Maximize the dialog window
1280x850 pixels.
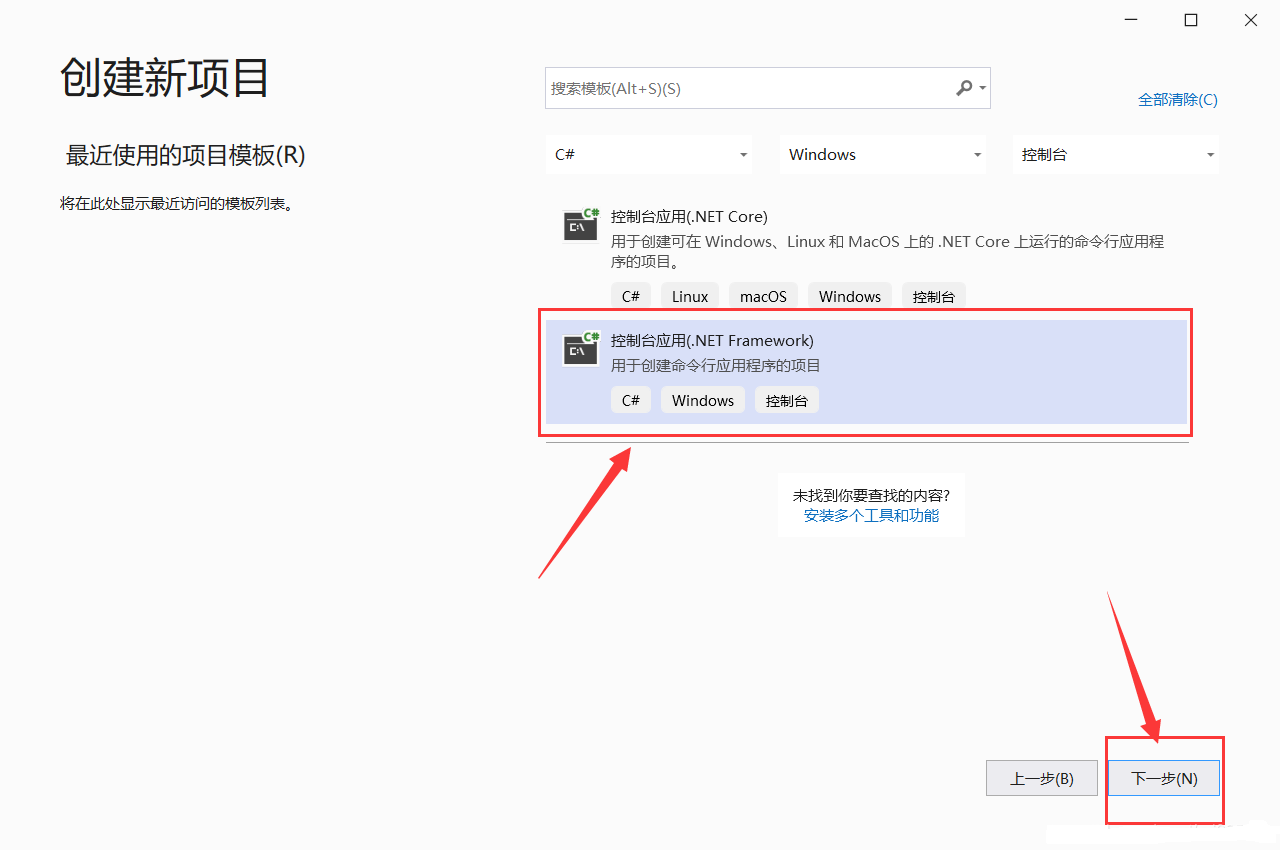click(1191, 20)
